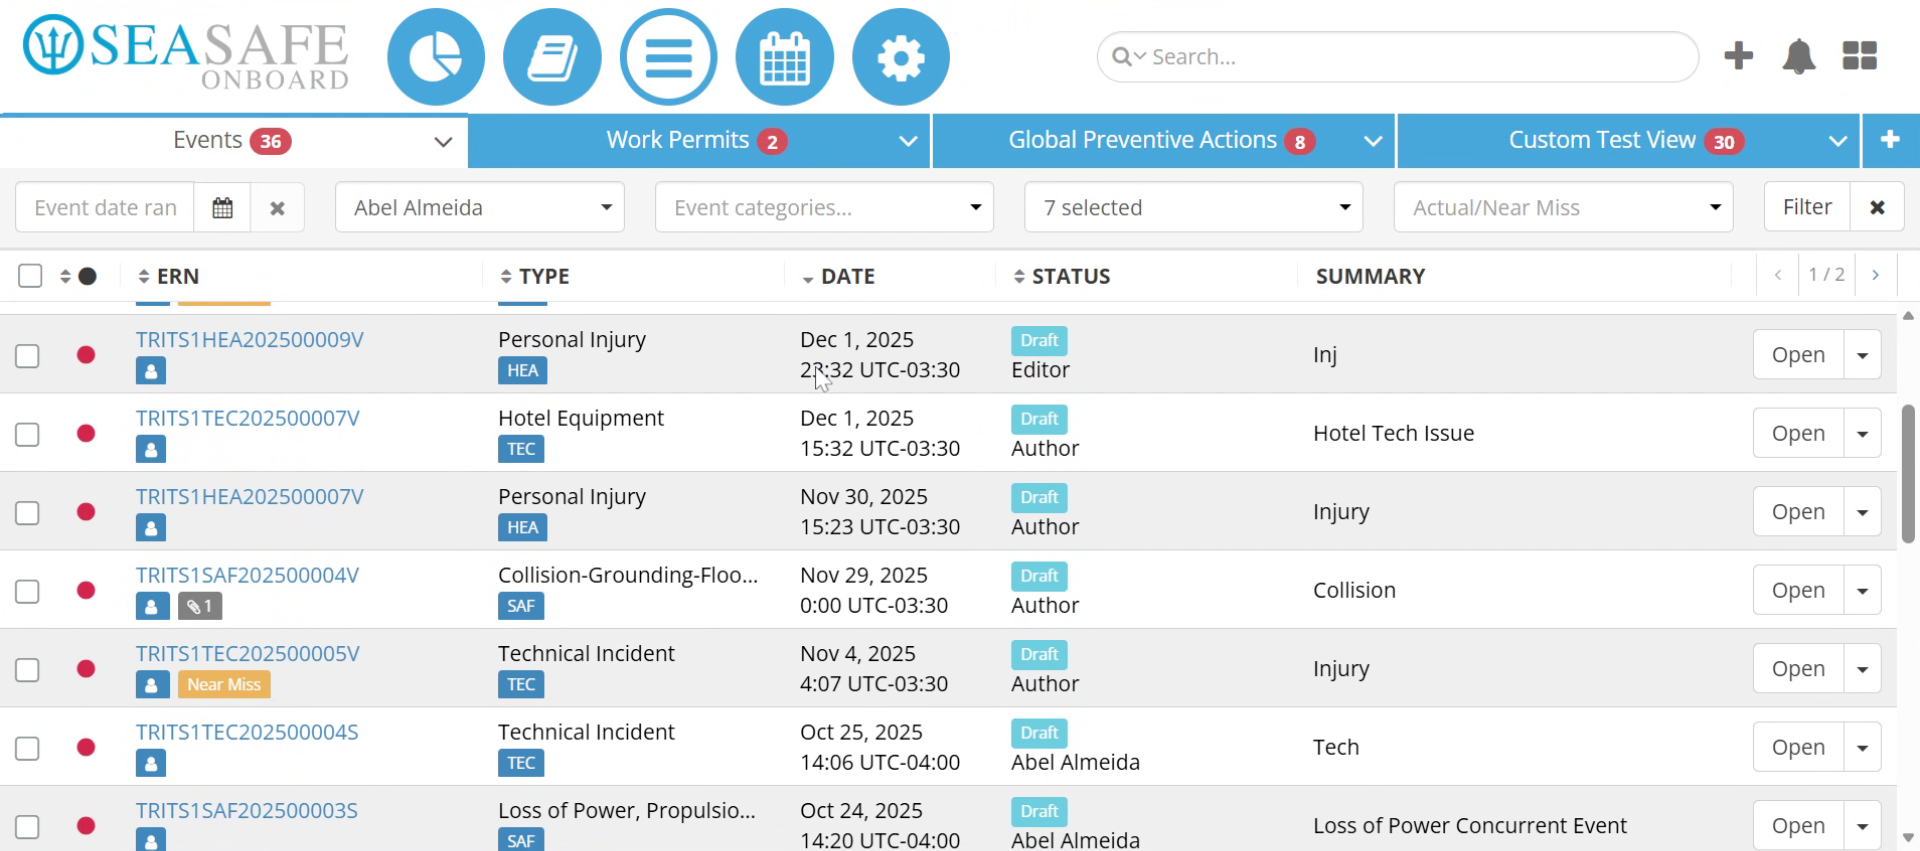Image resolution: width=1920 pixels, height=851 pixels.
Task: Tick the checkbox for TRITS1HEA202500009V
Action: (28, 355)
